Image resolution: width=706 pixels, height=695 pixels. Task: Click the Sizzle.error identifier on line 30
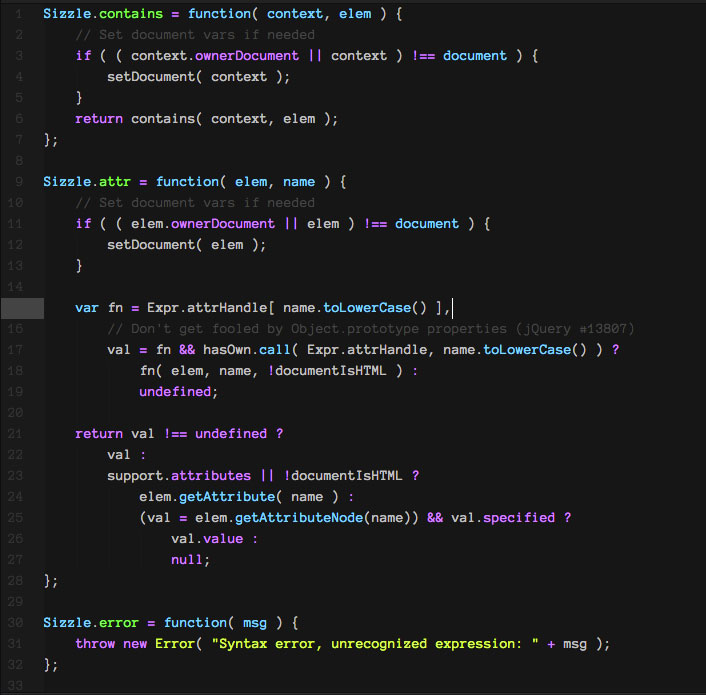click(x=91, y=623)
